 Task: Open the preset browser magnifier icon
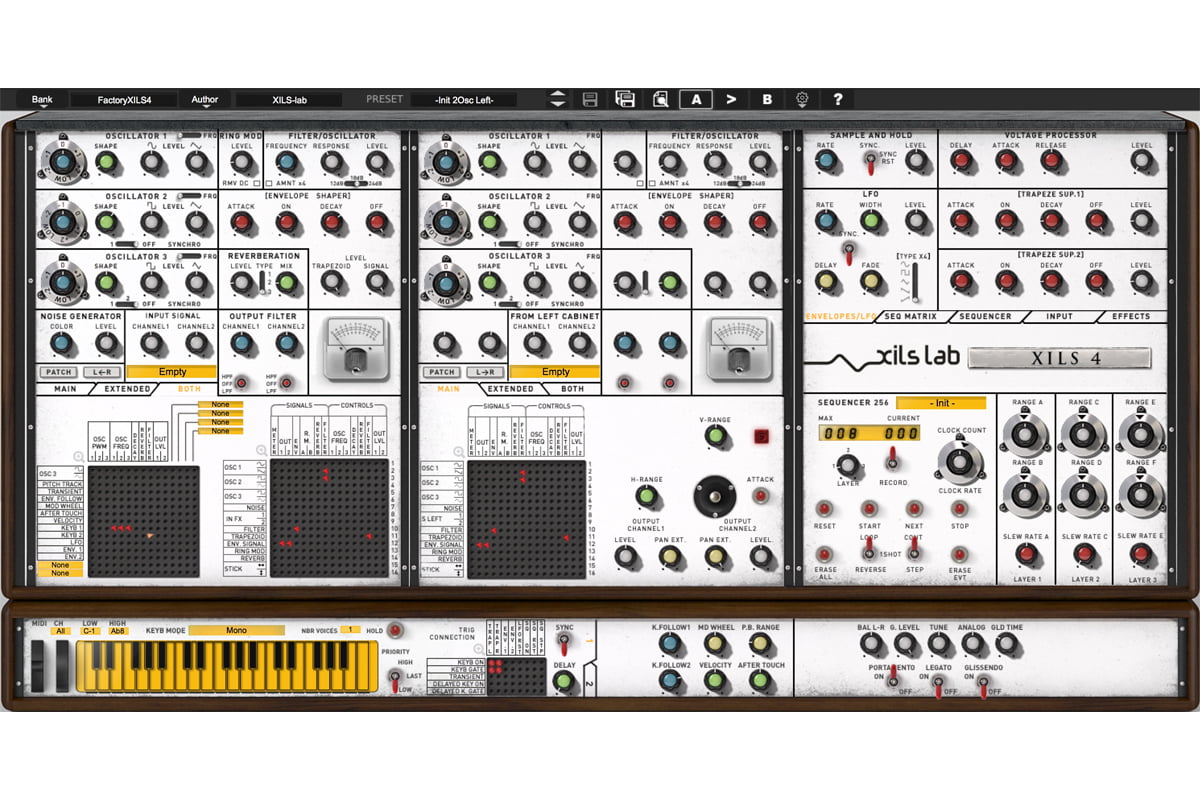click(660, 99)
